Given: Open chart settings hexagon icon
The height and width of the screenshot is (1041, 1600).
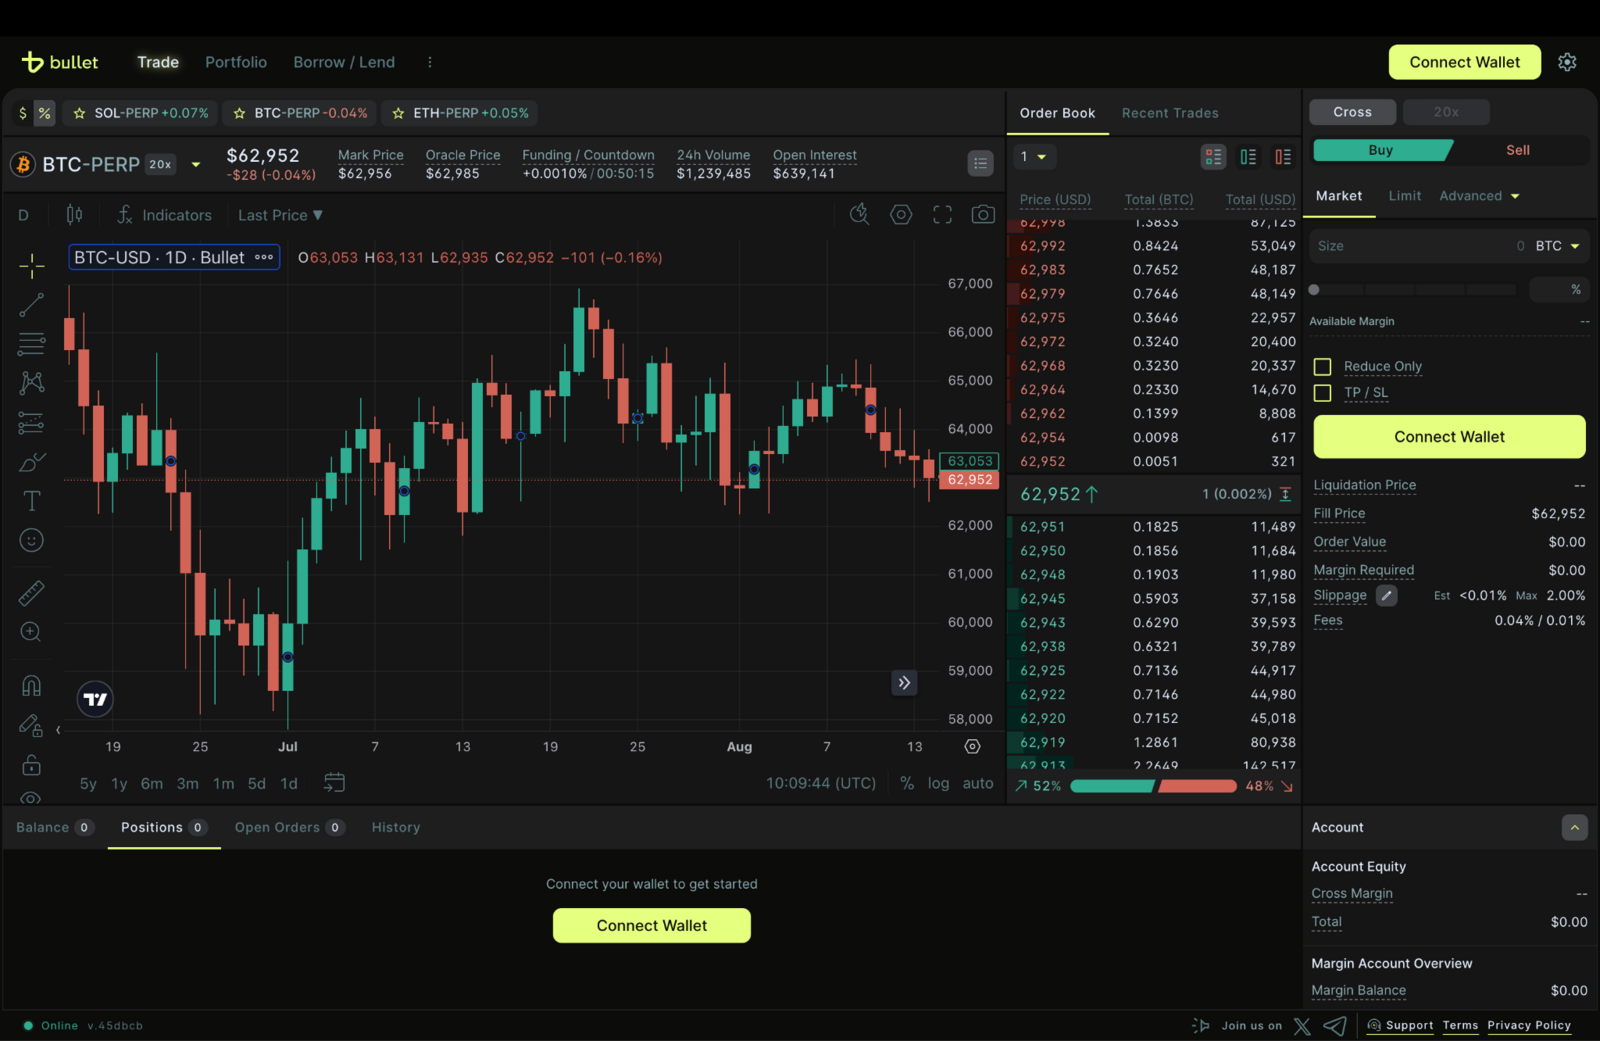Looking at the screenshot, I should pyautogui.click(x=901, y=214).
